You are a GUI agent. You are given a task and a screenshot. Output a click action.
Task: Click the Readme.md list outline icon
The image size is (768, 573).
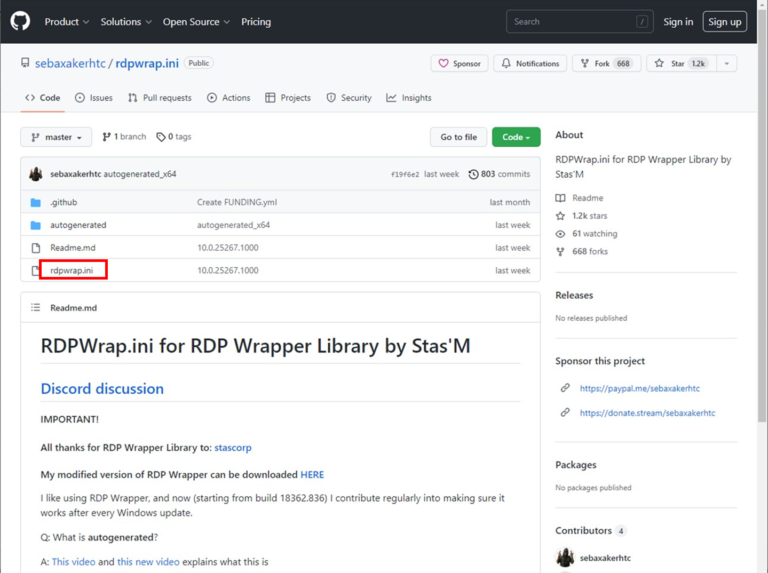pos(36,308)
